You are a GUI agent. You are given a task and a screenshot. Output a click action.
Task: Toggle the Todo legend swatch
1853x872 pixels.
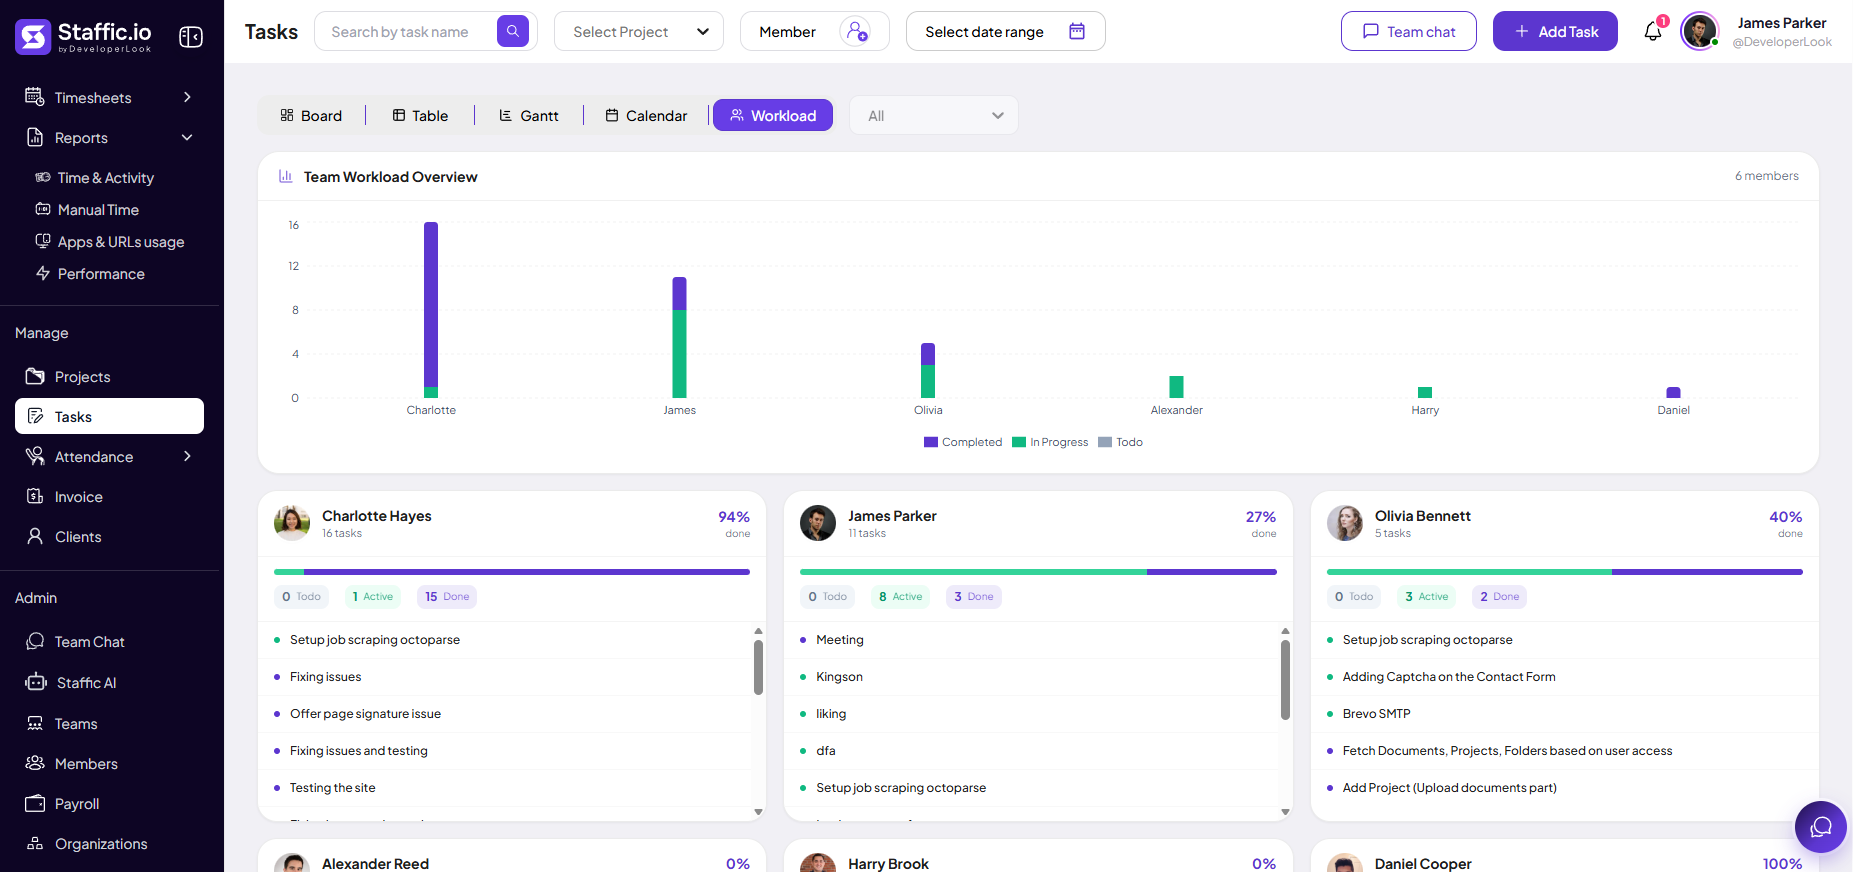coord(1105,442)
